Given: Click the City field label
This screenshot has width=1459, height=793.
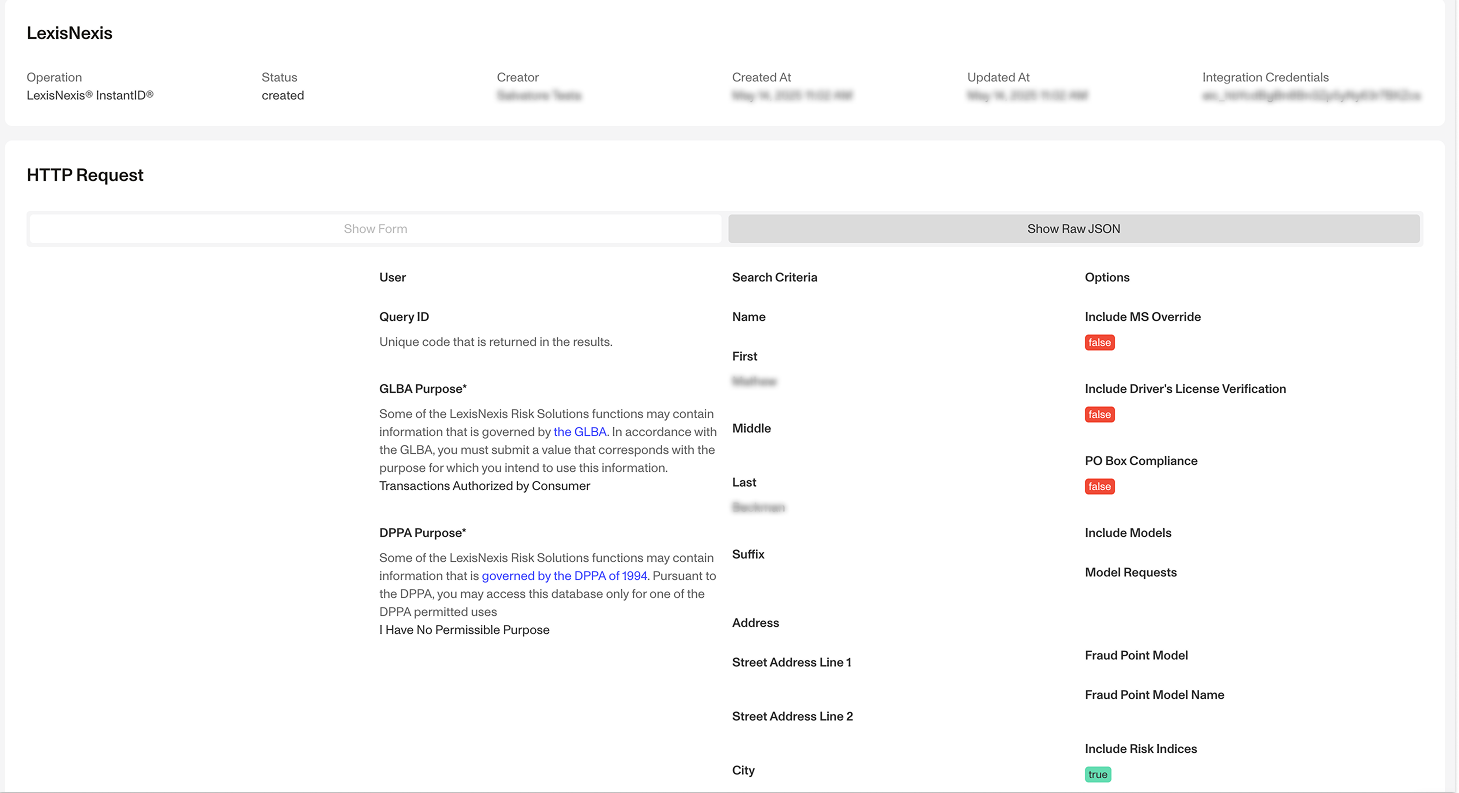Looking at the screenshot, I should [744, 771].
